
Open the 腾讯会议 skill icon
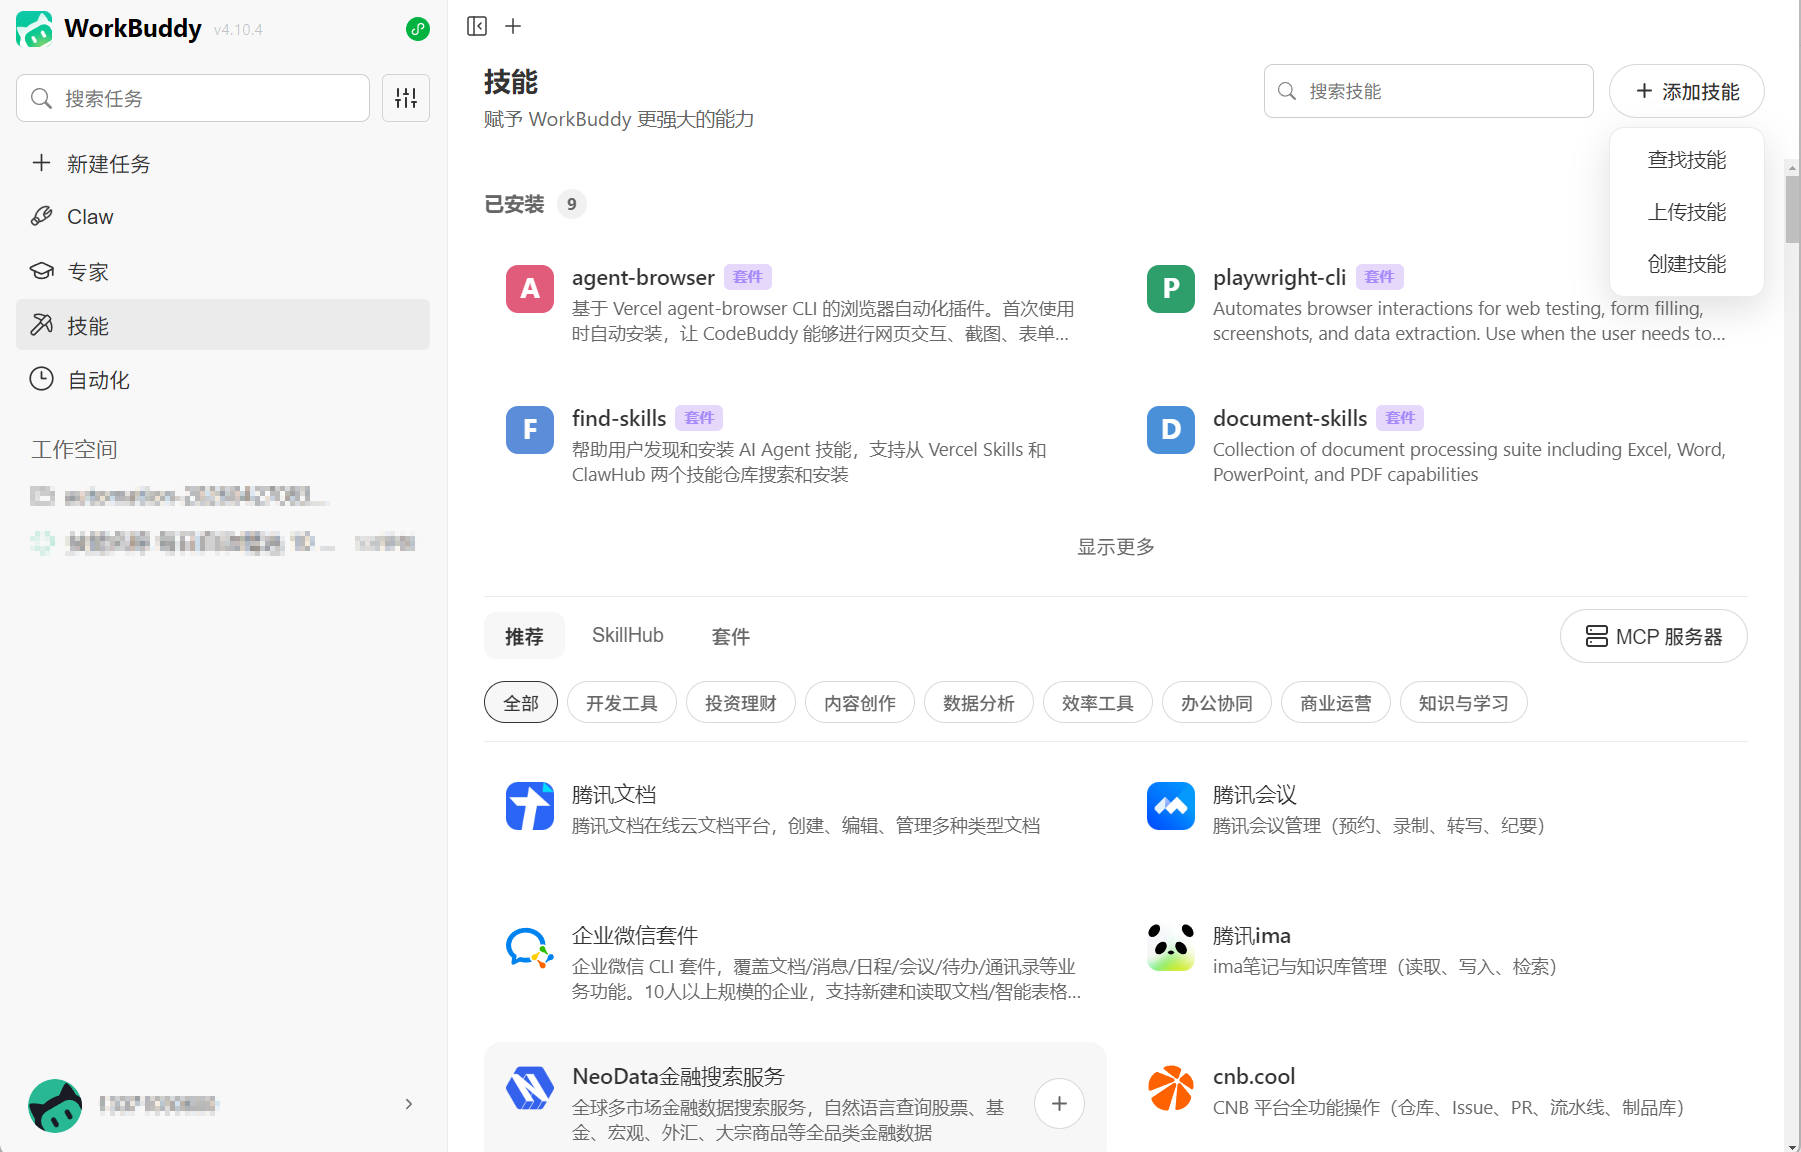pos(1171,806)
